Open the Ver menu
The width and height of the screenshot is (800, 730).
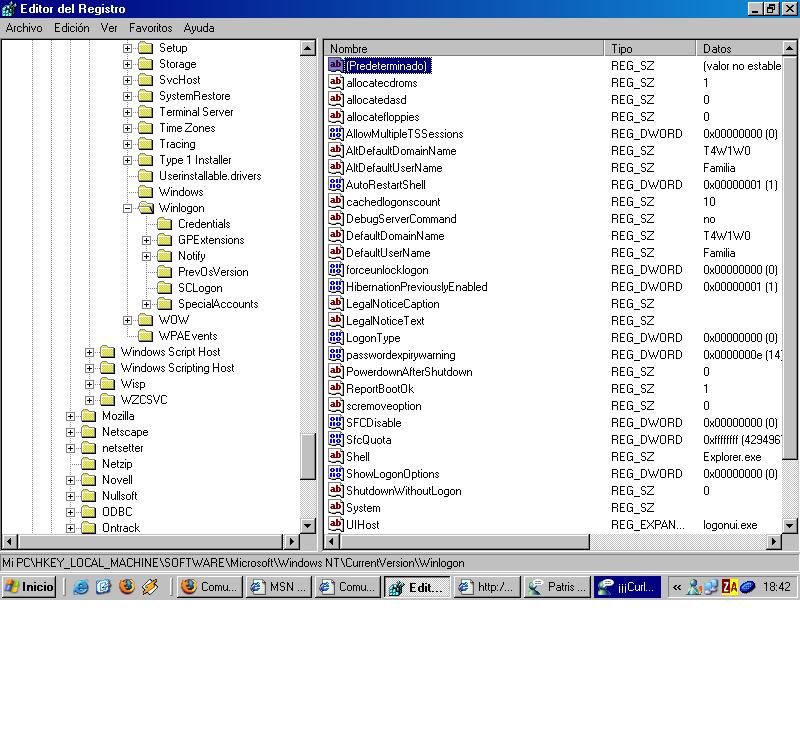click(109, 28)
